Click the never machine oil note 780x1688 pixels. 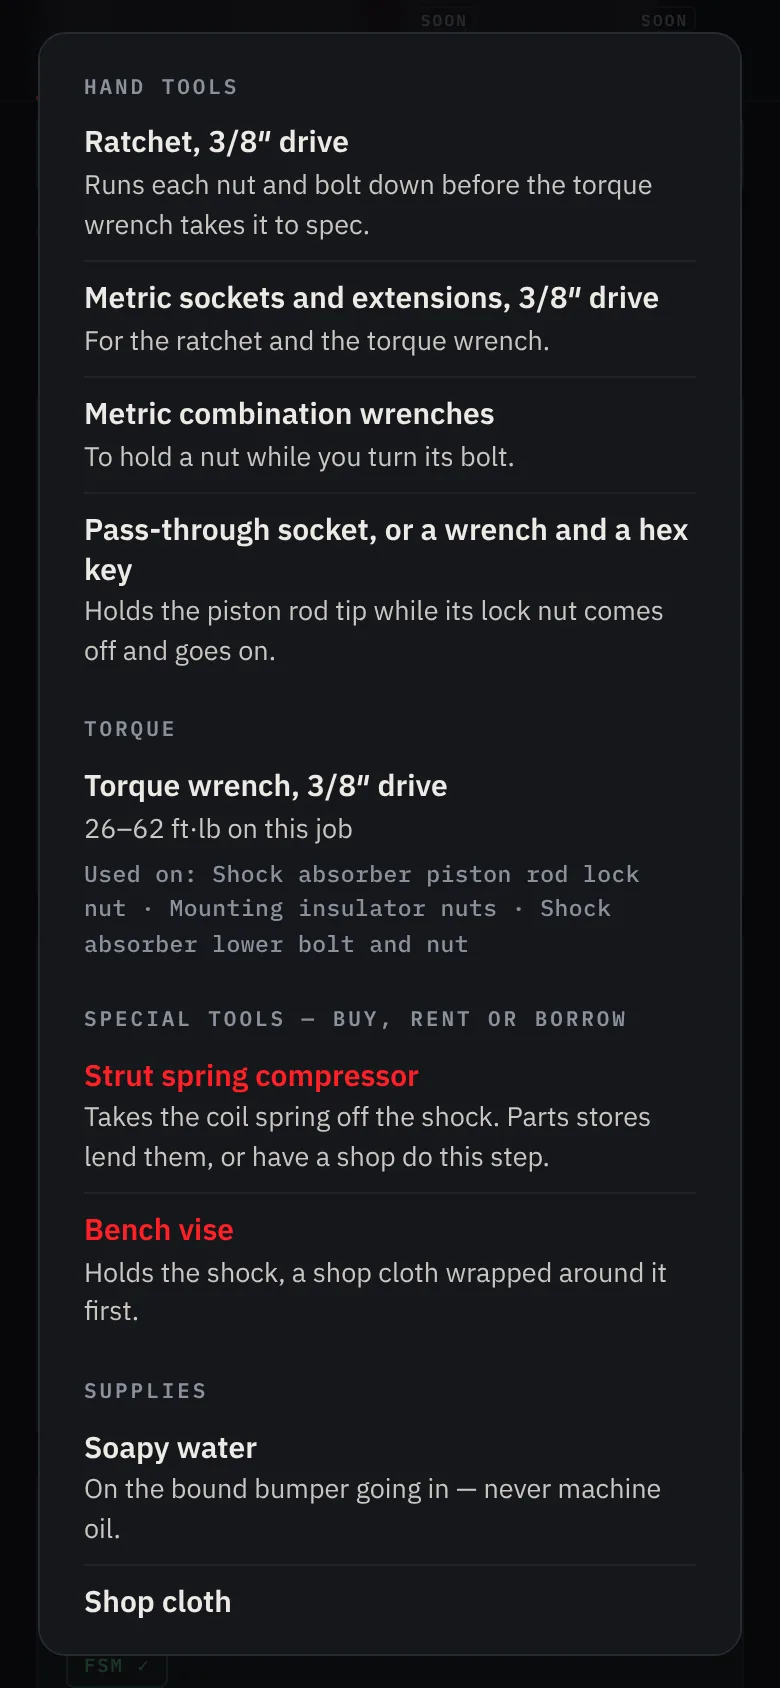[372, 1509]
